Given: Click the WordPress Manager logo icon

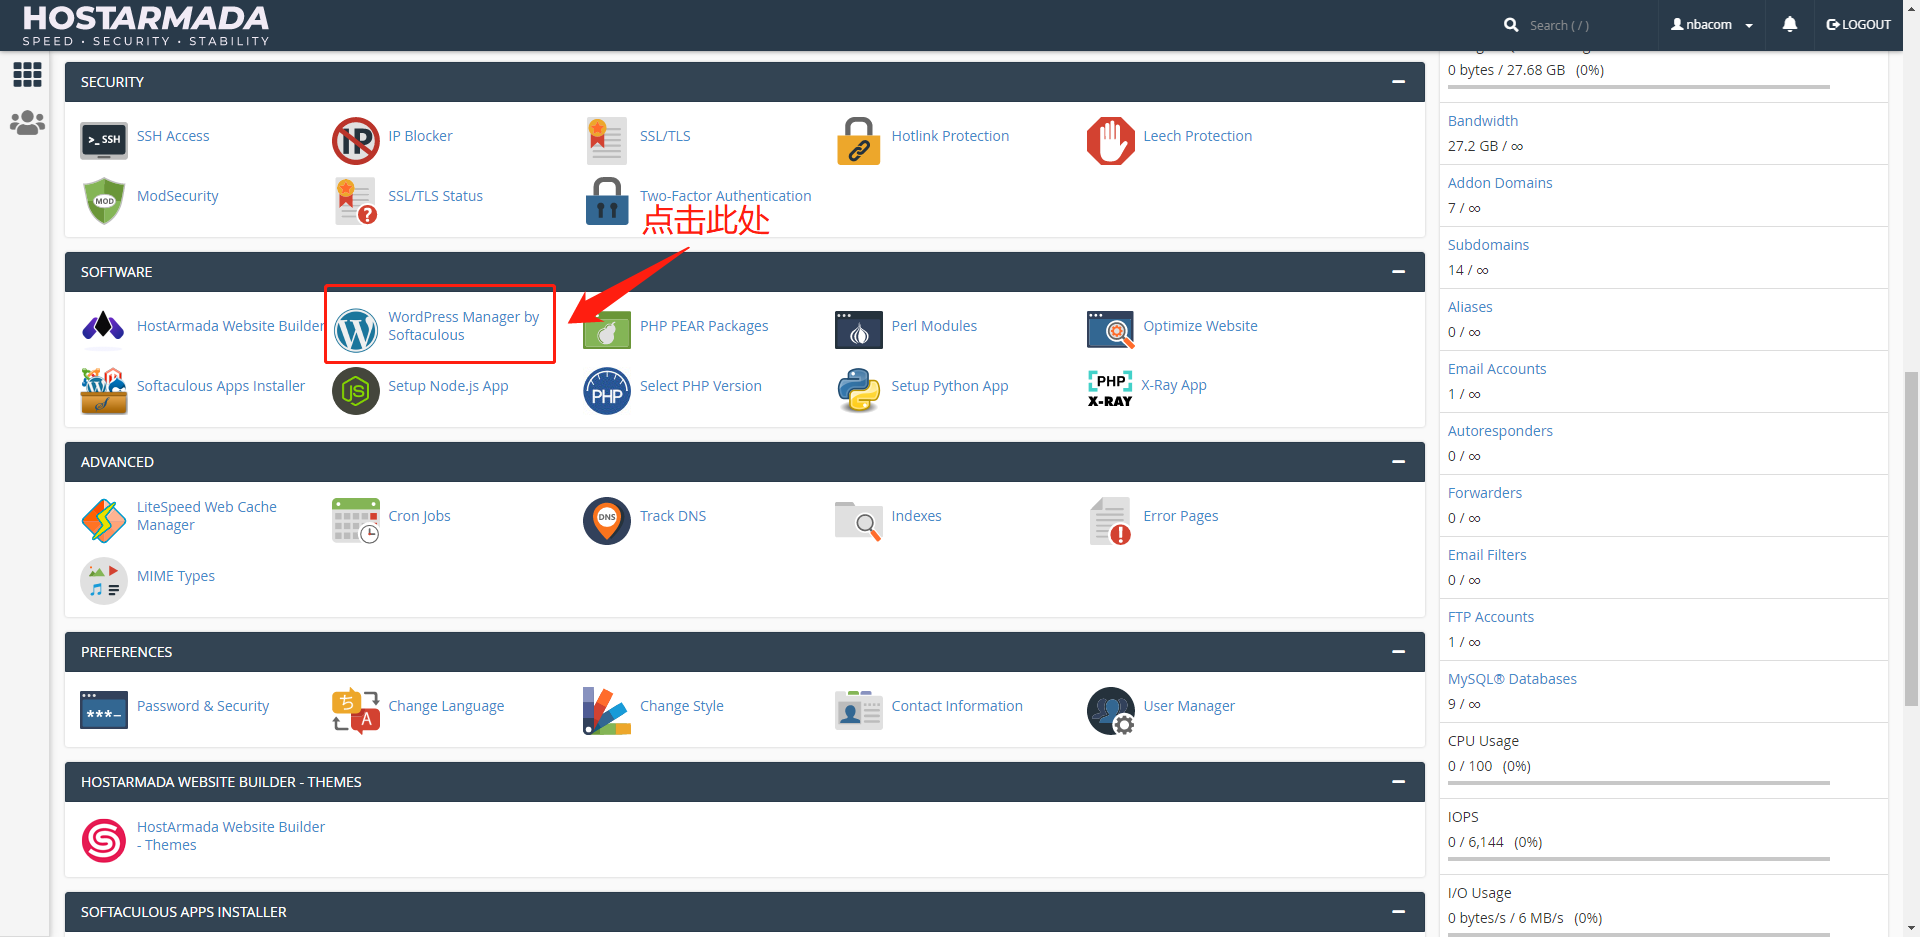Looking at the screenshot, I should (356, 330).
